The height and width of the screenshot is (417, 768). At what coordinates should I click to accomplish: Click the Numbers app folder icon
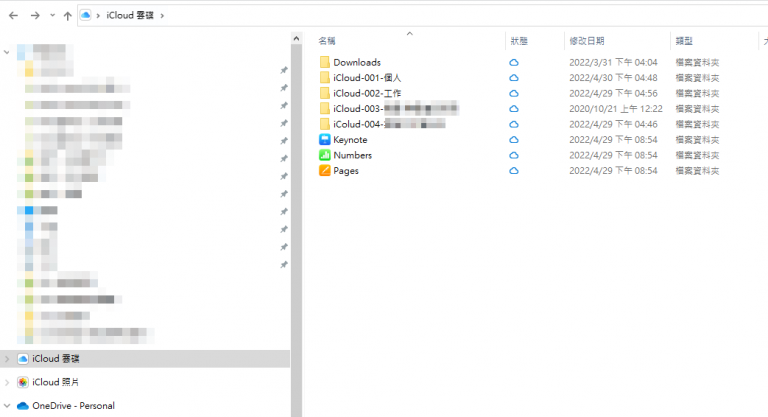point(324,156)
